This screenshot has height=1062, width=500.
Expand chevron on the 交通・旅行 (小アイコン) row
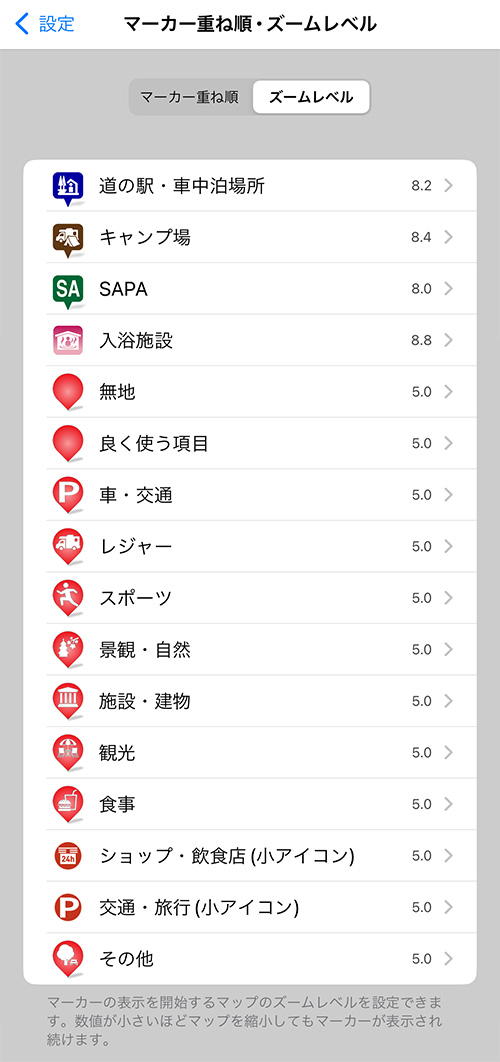coord(448,907)
